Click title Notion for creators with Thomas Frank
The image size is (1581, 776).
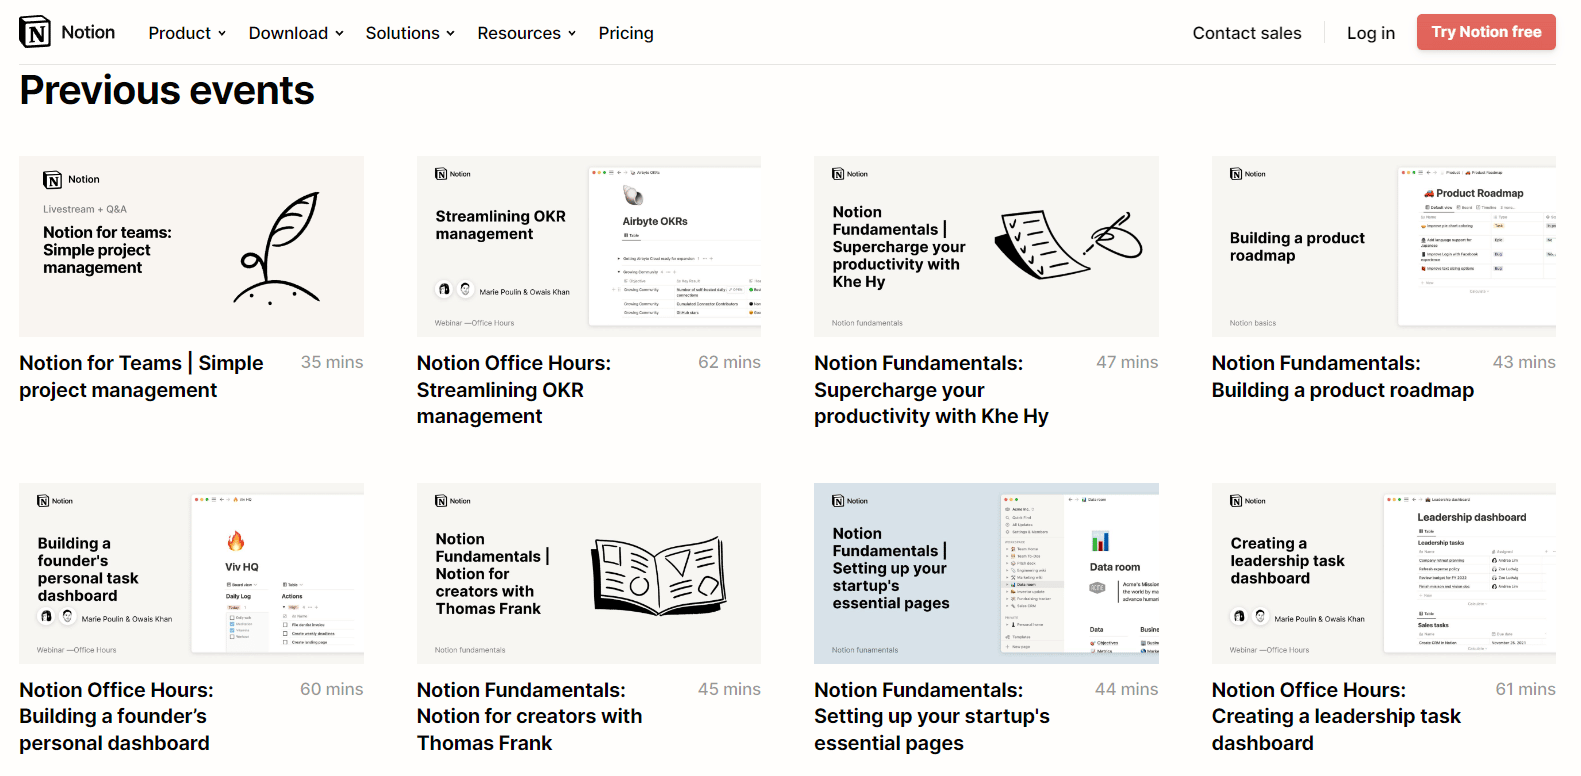pyautogui.click(x=529, y=716)
